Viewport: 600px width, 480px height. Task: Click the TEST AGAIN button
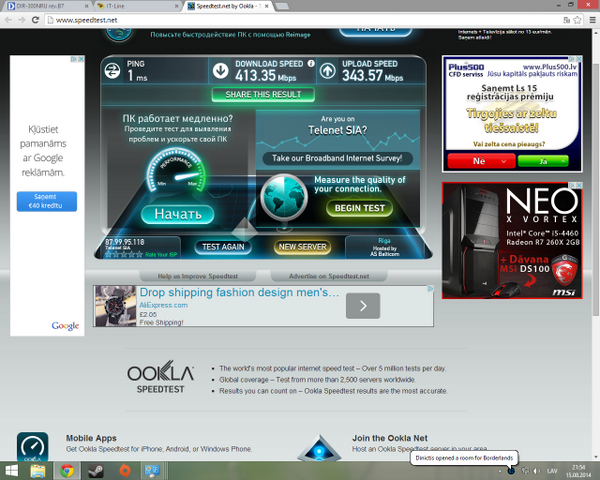pyautogui.click(x=223, y=247)
